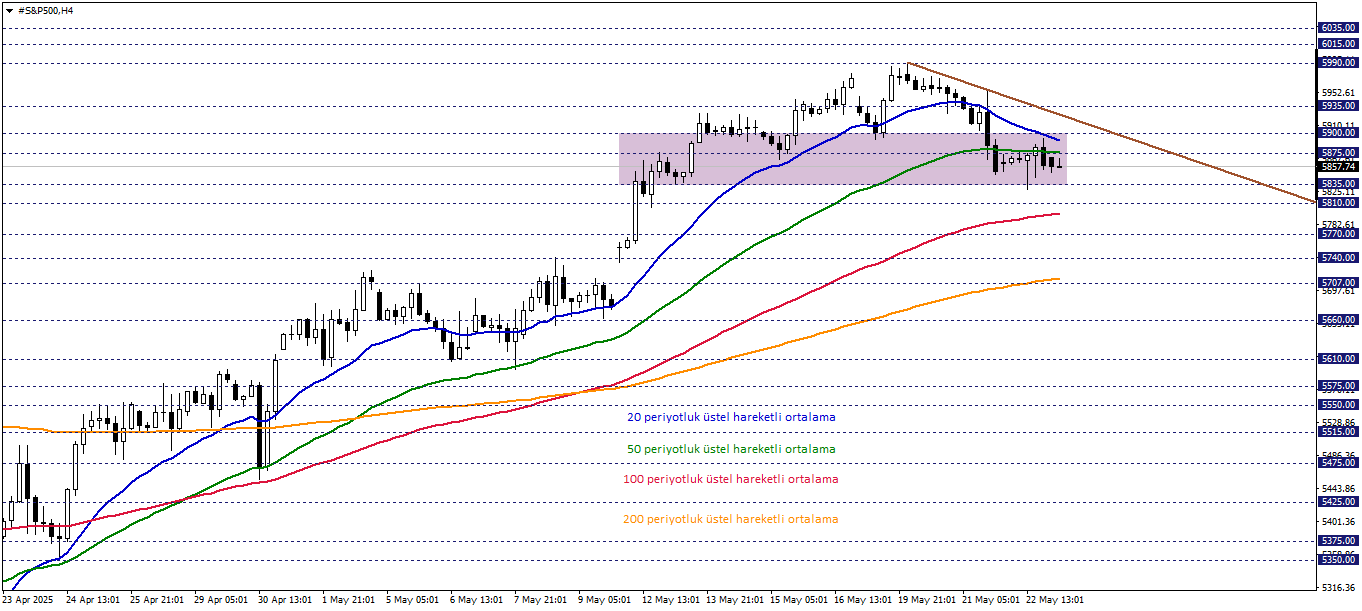Screen dimensions: 1362x611
Task: Click the 16 May 13:01 time label
Action: click(863, 601)
